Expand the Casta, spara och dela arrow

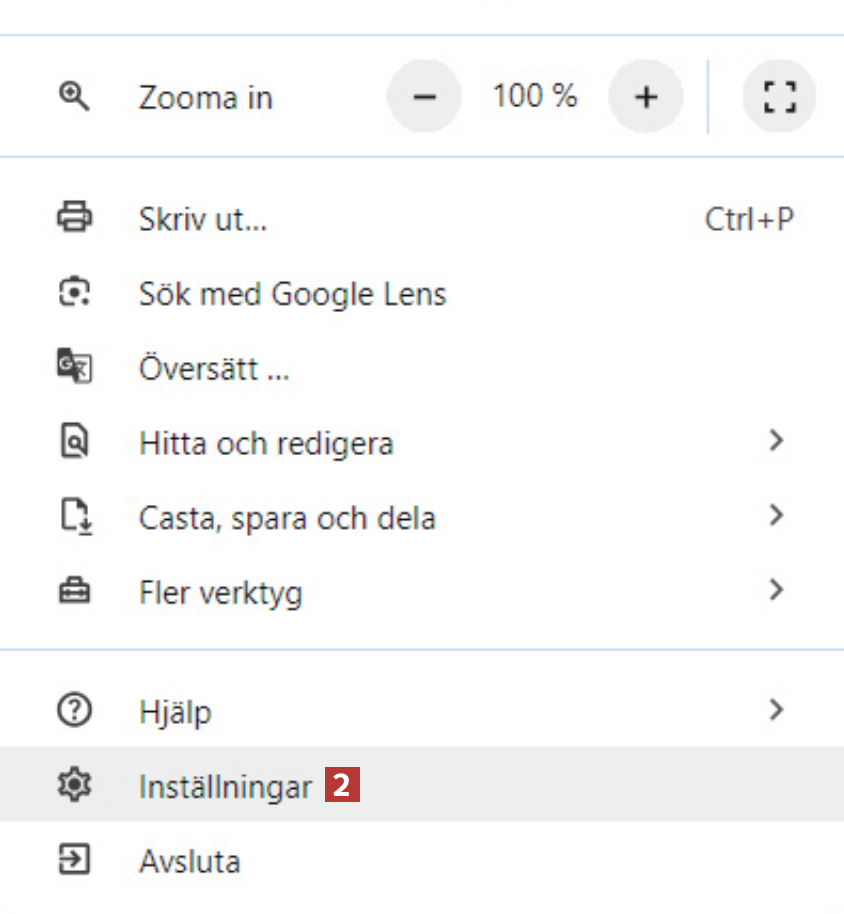pyautogui.click(x=776, y=516)
